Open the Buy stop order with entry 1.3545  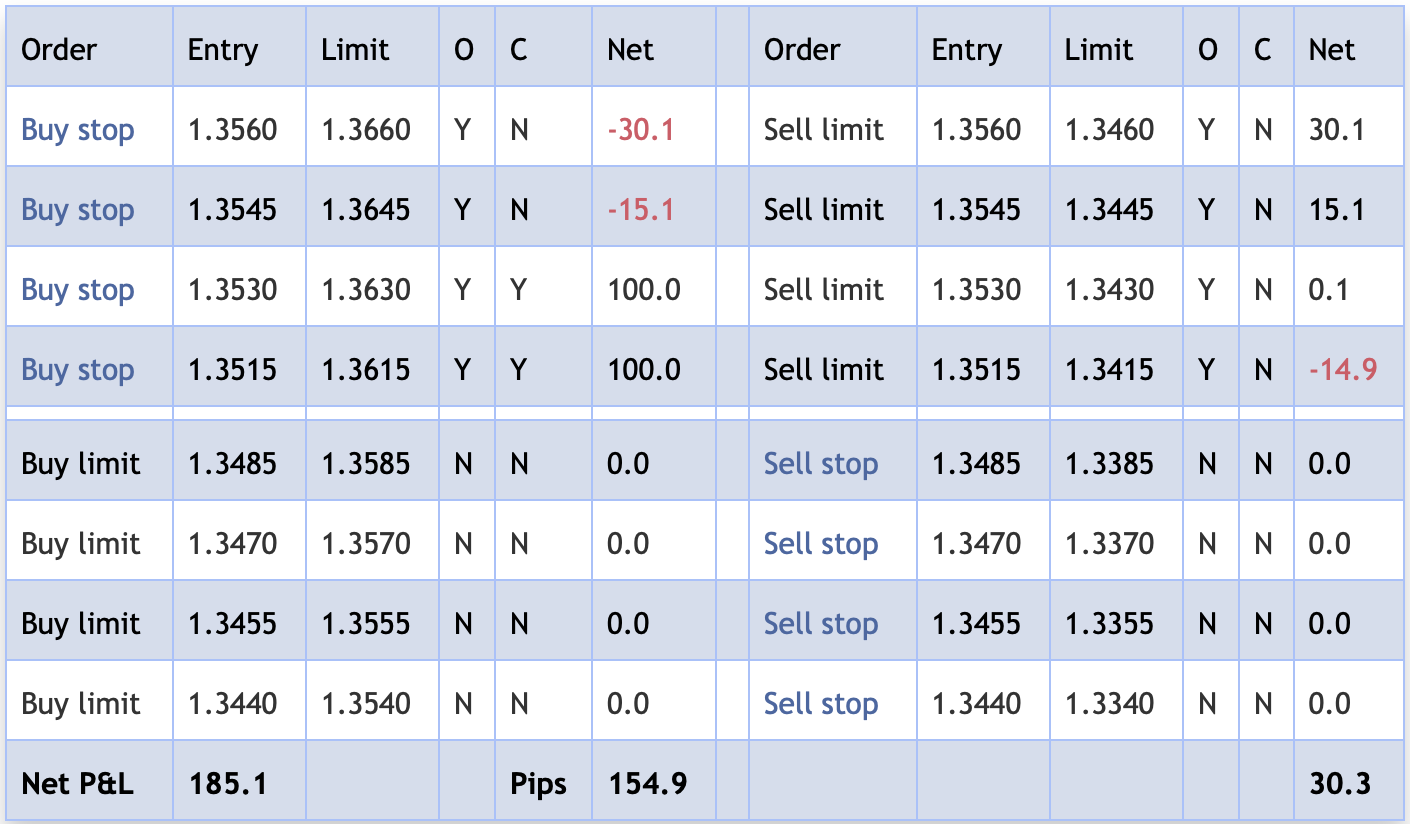[78, 210]
